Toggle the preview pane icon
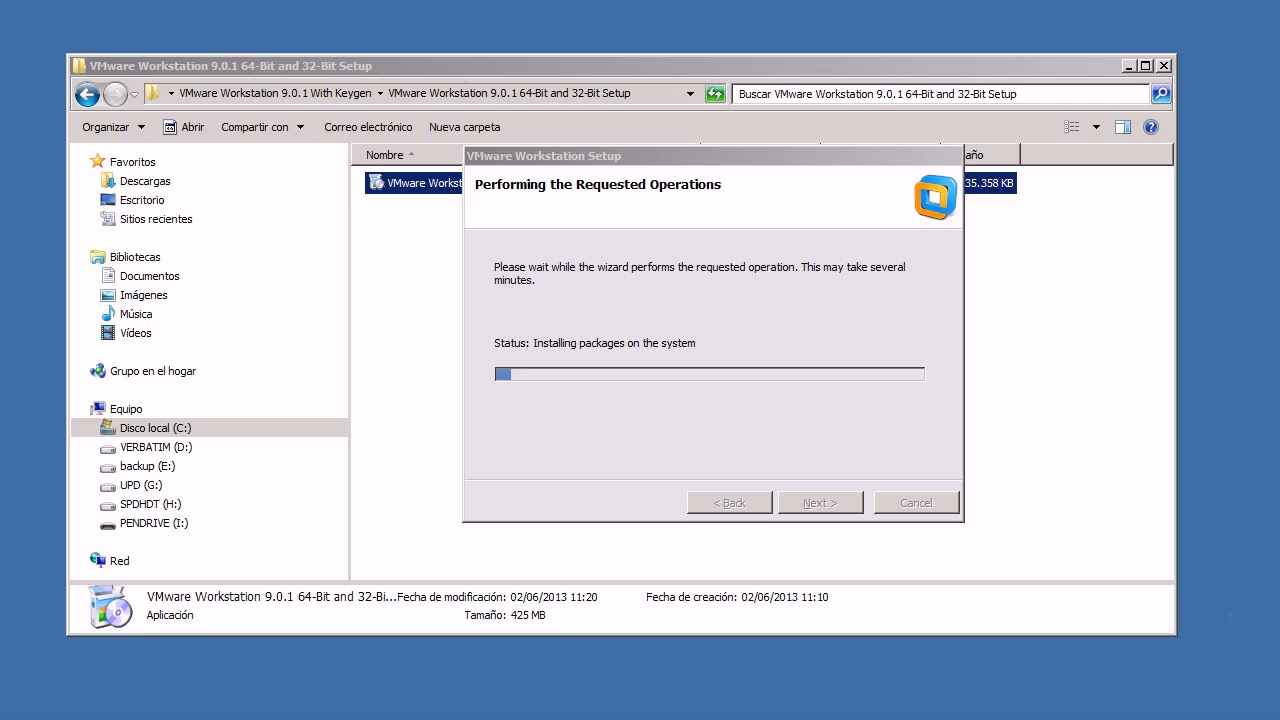 click(x=1123, y=127)
